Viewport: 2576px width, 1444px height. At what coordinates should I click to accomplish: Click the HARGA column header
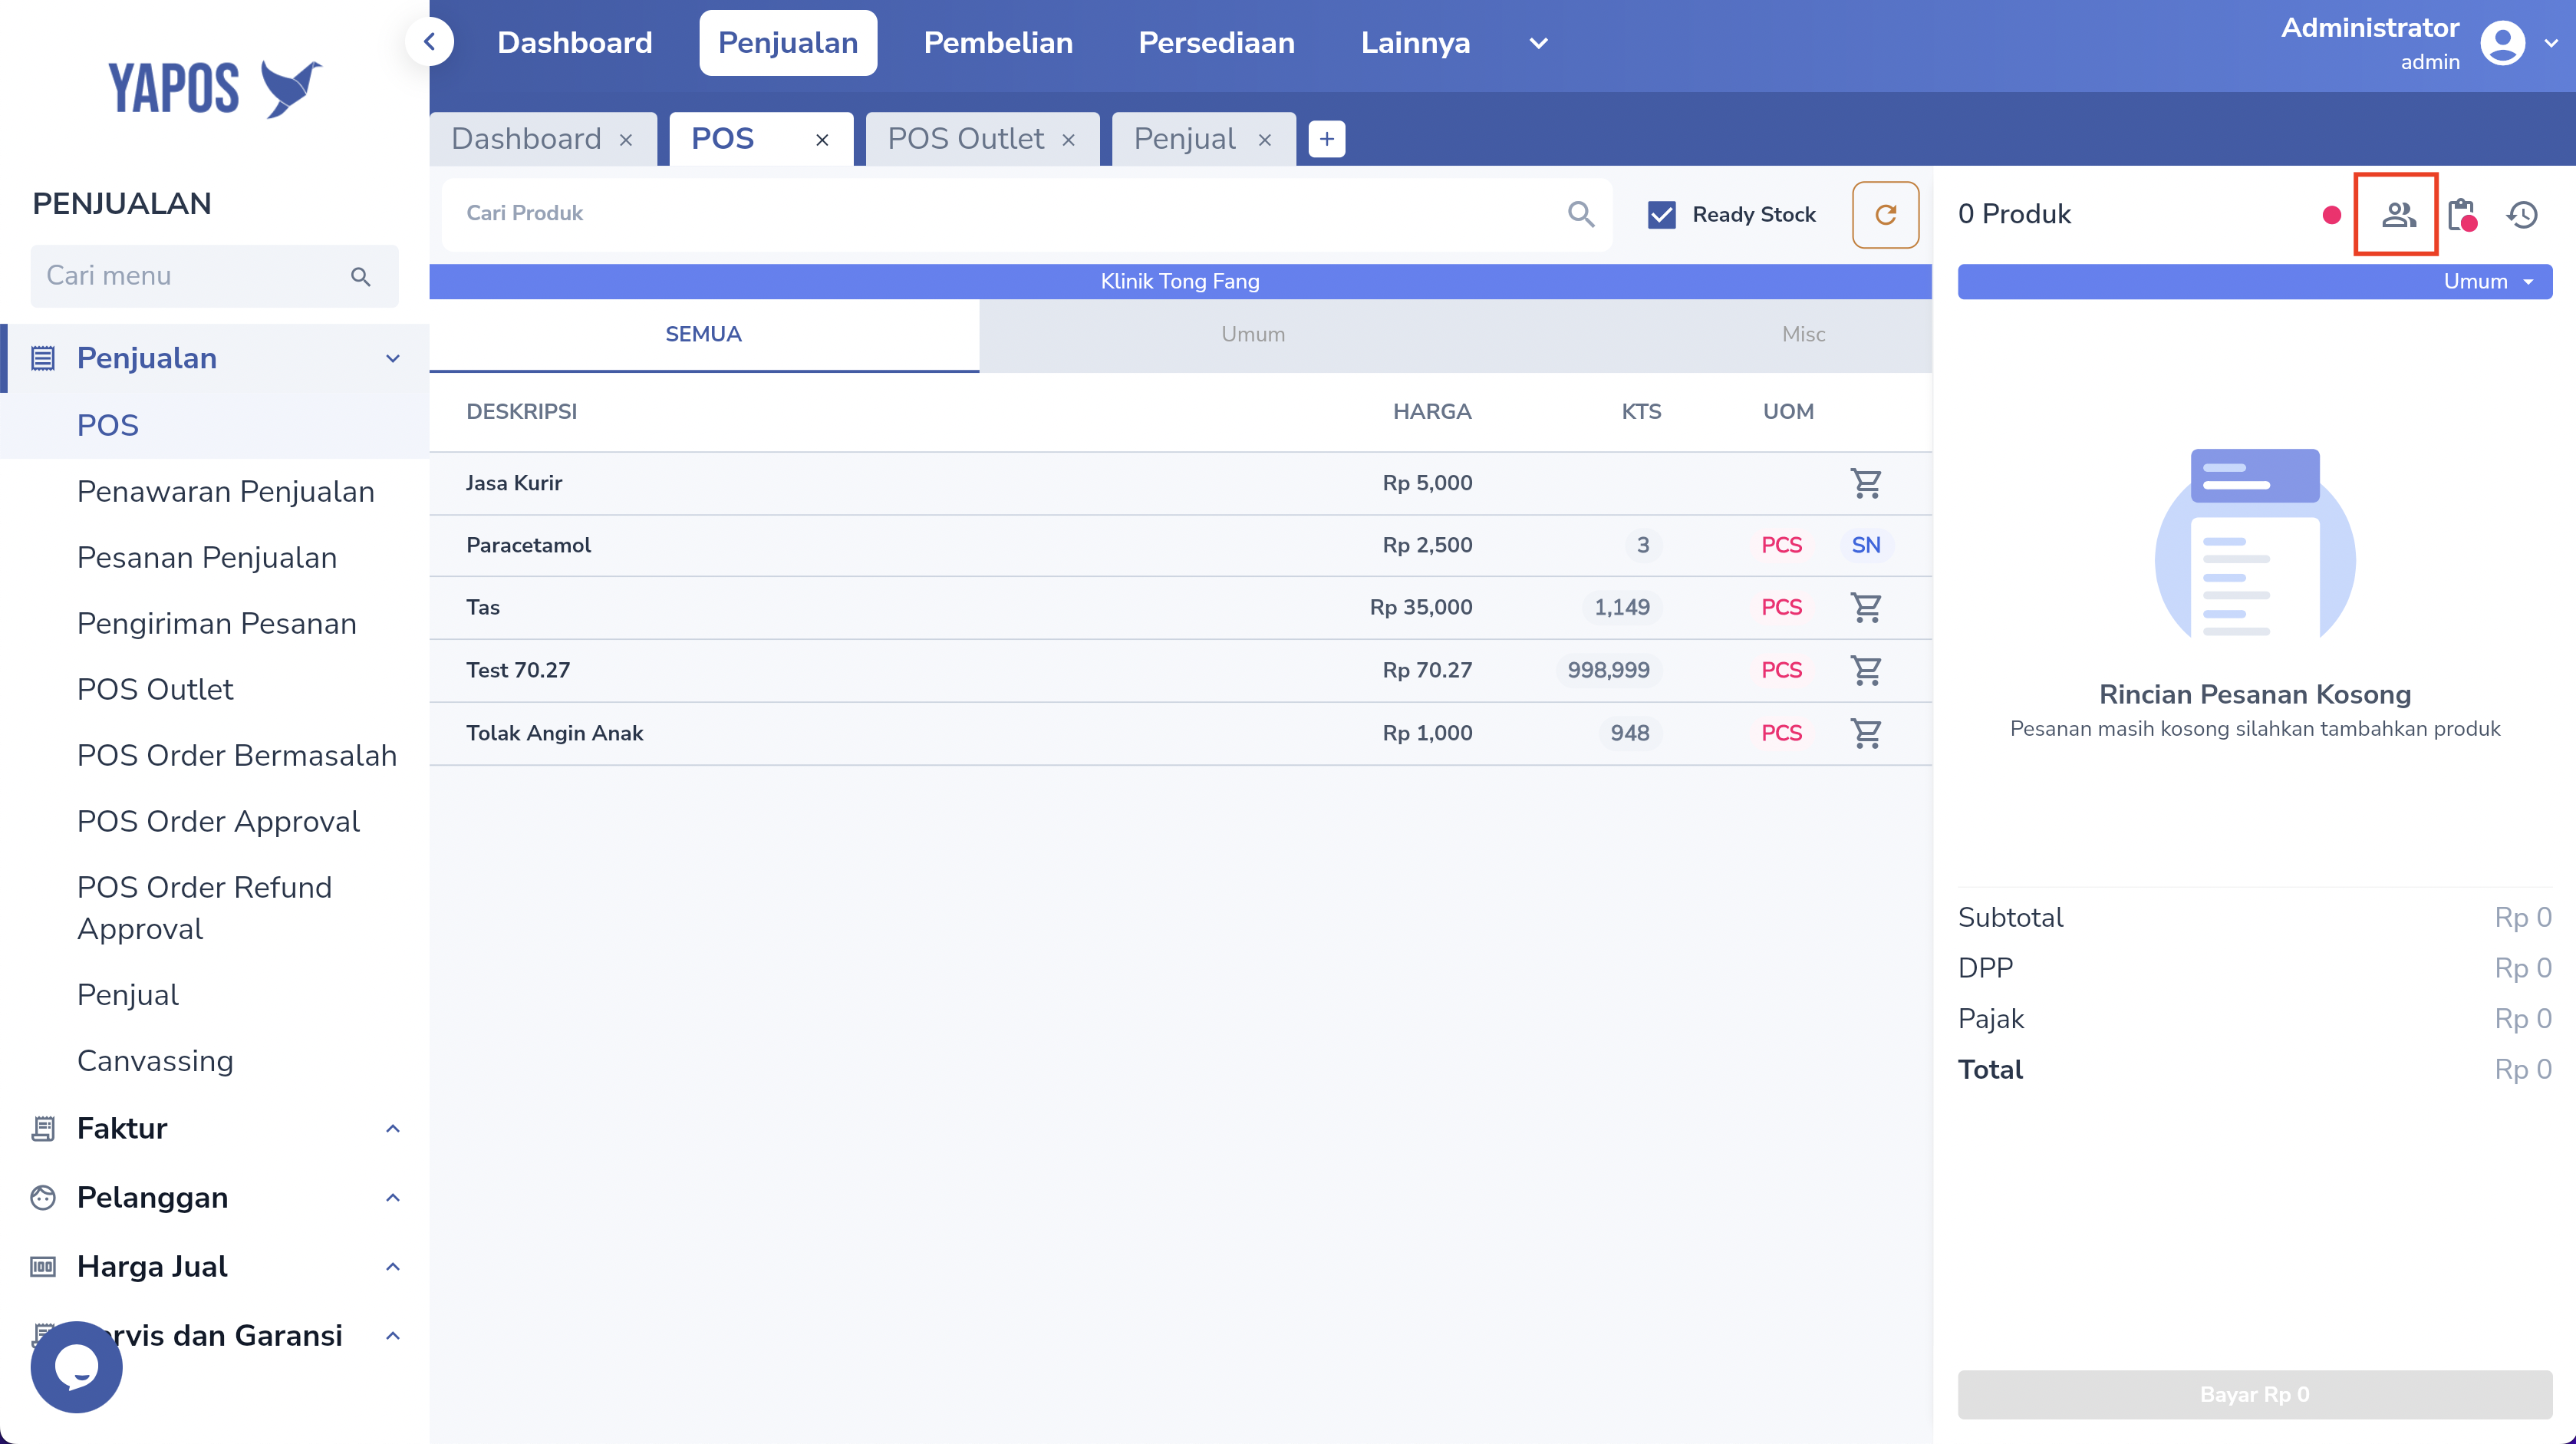tap(1431, 411)
